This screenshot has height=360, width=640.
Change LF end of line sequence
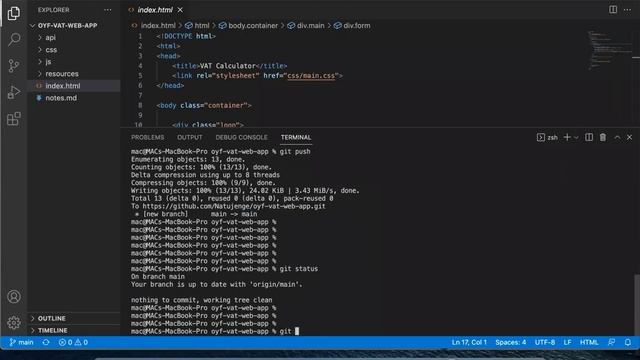click(x=567, y=342)
